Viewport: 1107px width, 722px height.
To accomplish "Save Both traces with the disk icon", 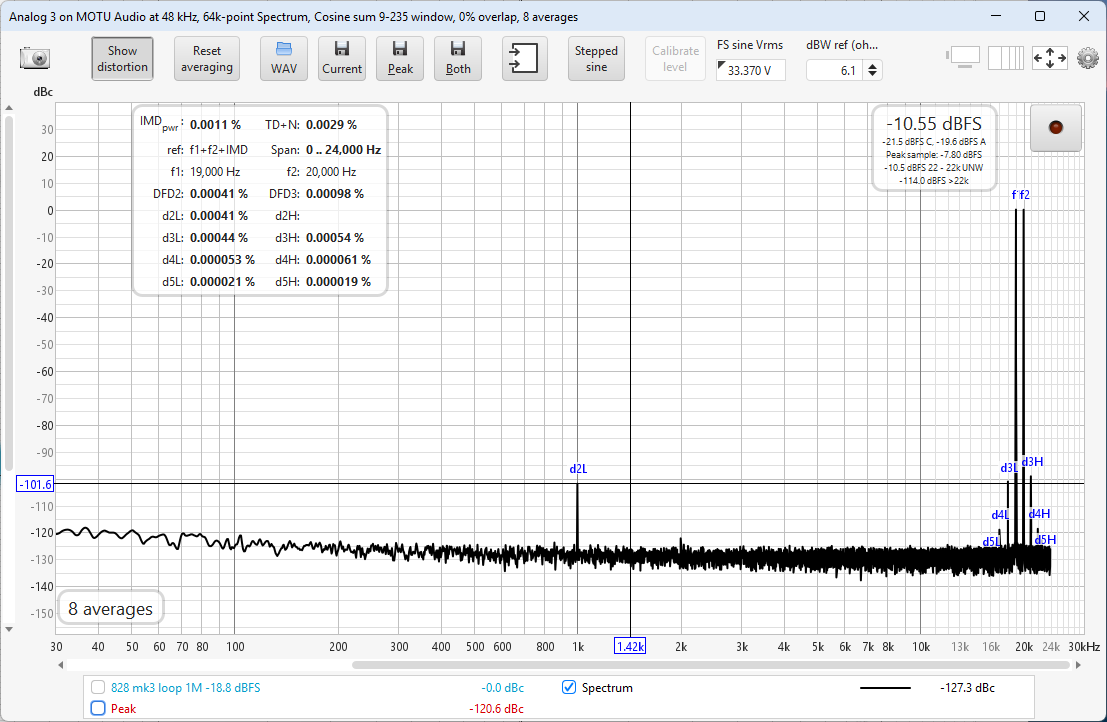I will pyautogui.click(x=457, y=59).
